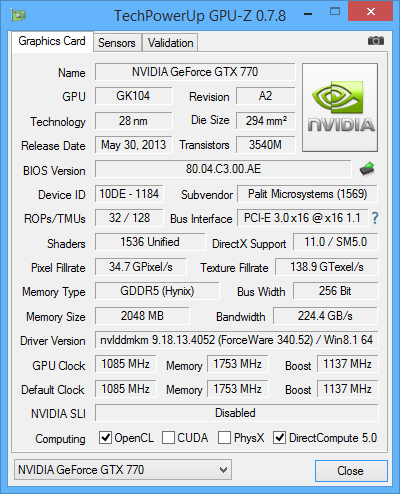Viewport: 400px width, 494px height.
Task: Close the window with the red X
Action: point(370,11)
